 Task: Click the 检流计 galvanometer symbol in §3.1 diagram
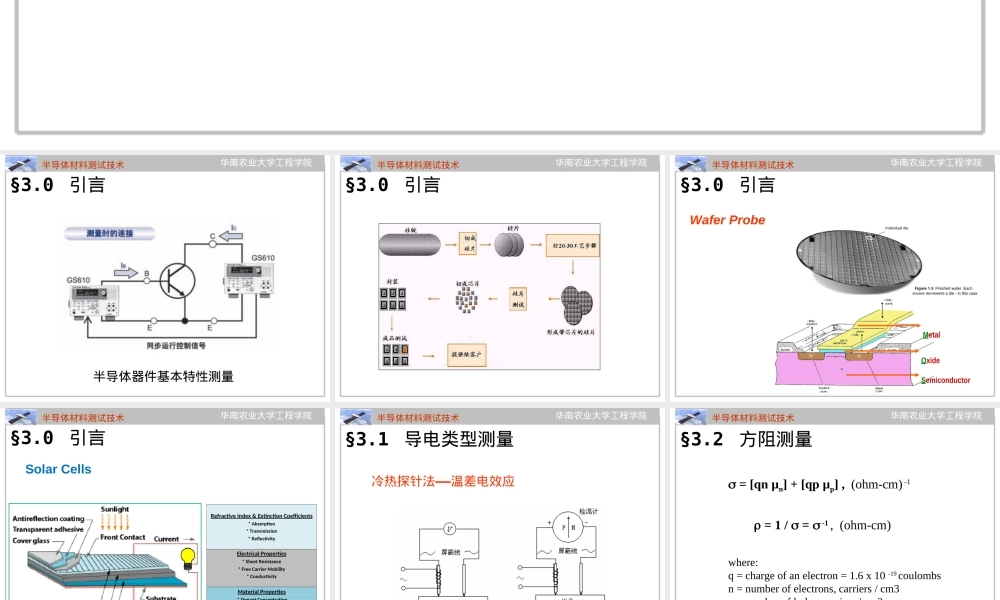point(568,527)
